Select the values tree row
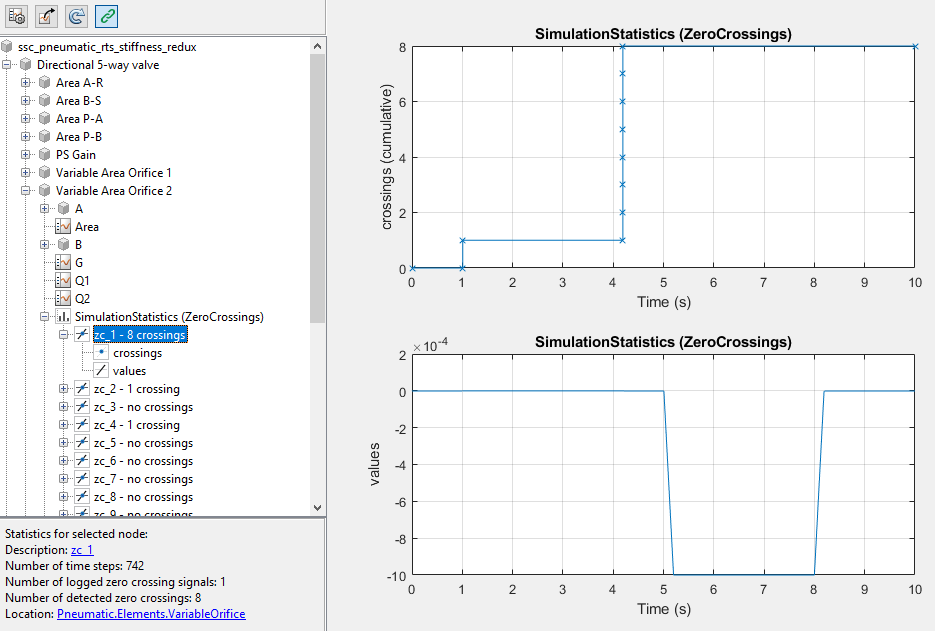The width and height of the screenshot is (935, 631). (129, 370)
